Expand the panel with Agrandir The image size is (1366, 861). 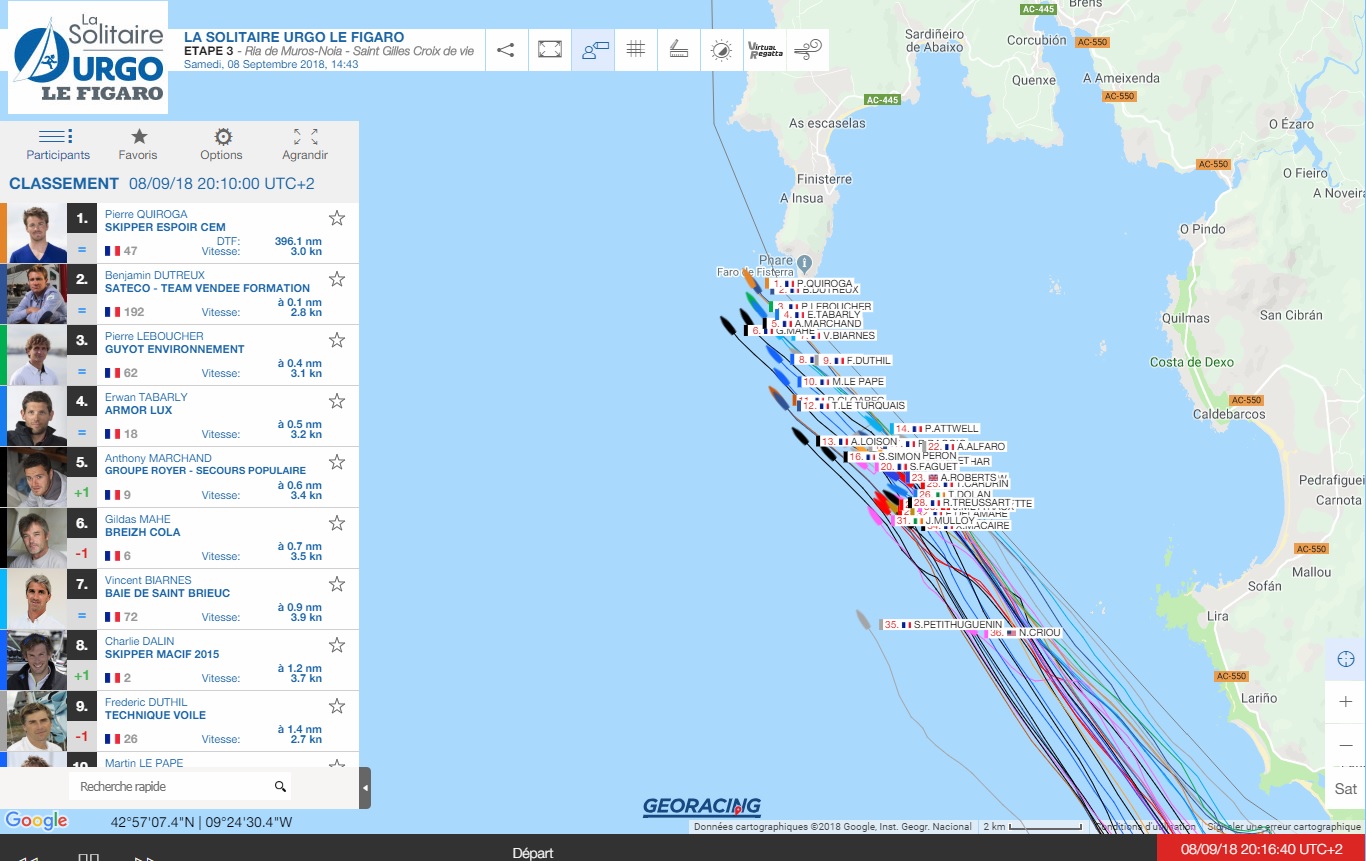[305, 144]
